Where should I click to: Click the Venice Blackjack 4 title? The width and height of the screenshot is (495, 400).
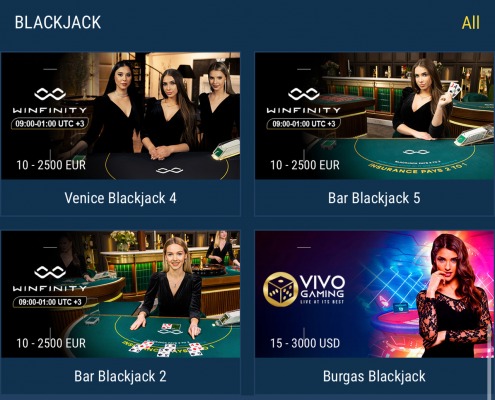pos(120,198)
